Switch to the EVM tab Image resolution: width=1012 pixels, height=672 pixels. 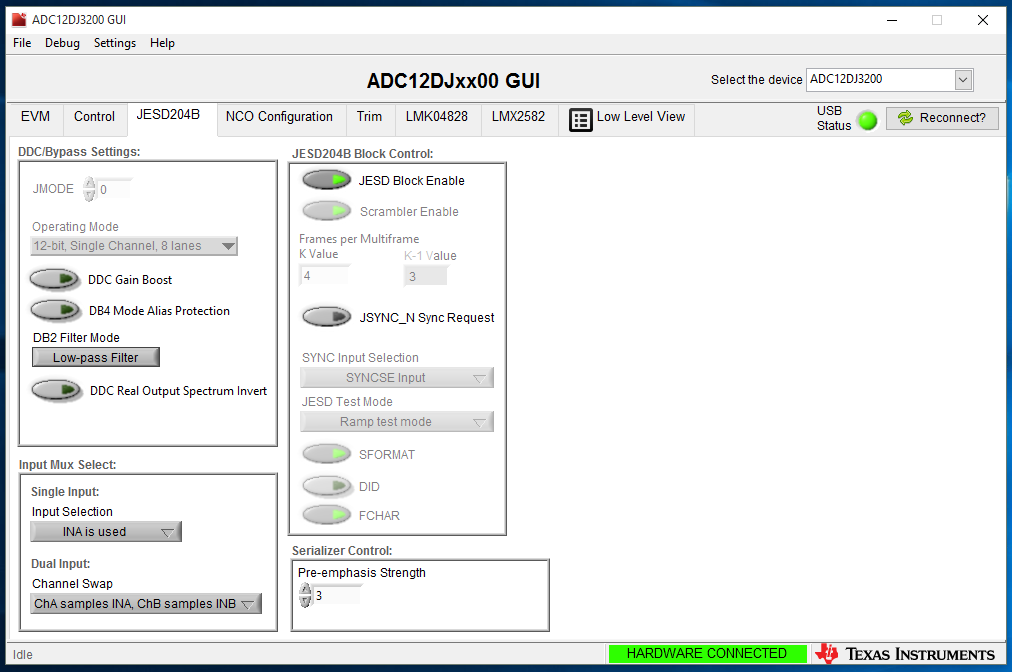click(x=35, y=117)
